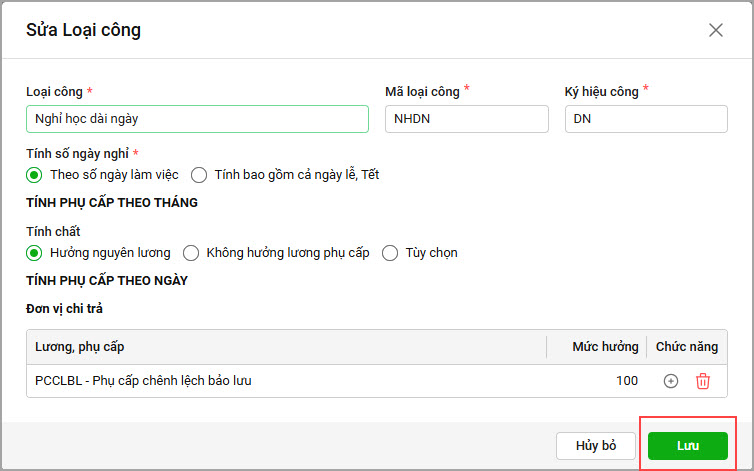Click the add row plus icon
Screen dimensions: 754x471
671,381
